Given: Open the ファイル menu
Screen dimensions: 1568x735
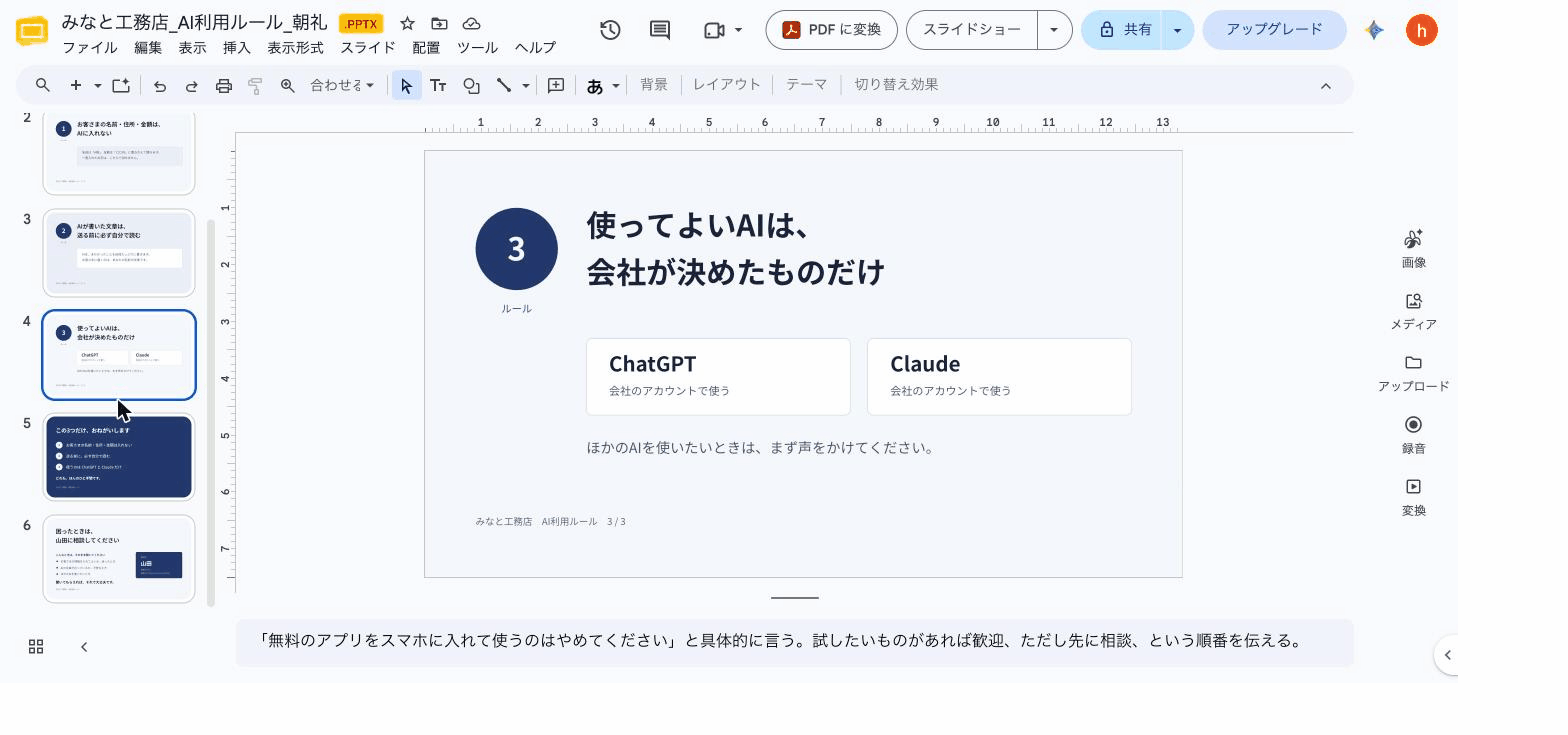Looking at the screenshot, I should [89, 47].
